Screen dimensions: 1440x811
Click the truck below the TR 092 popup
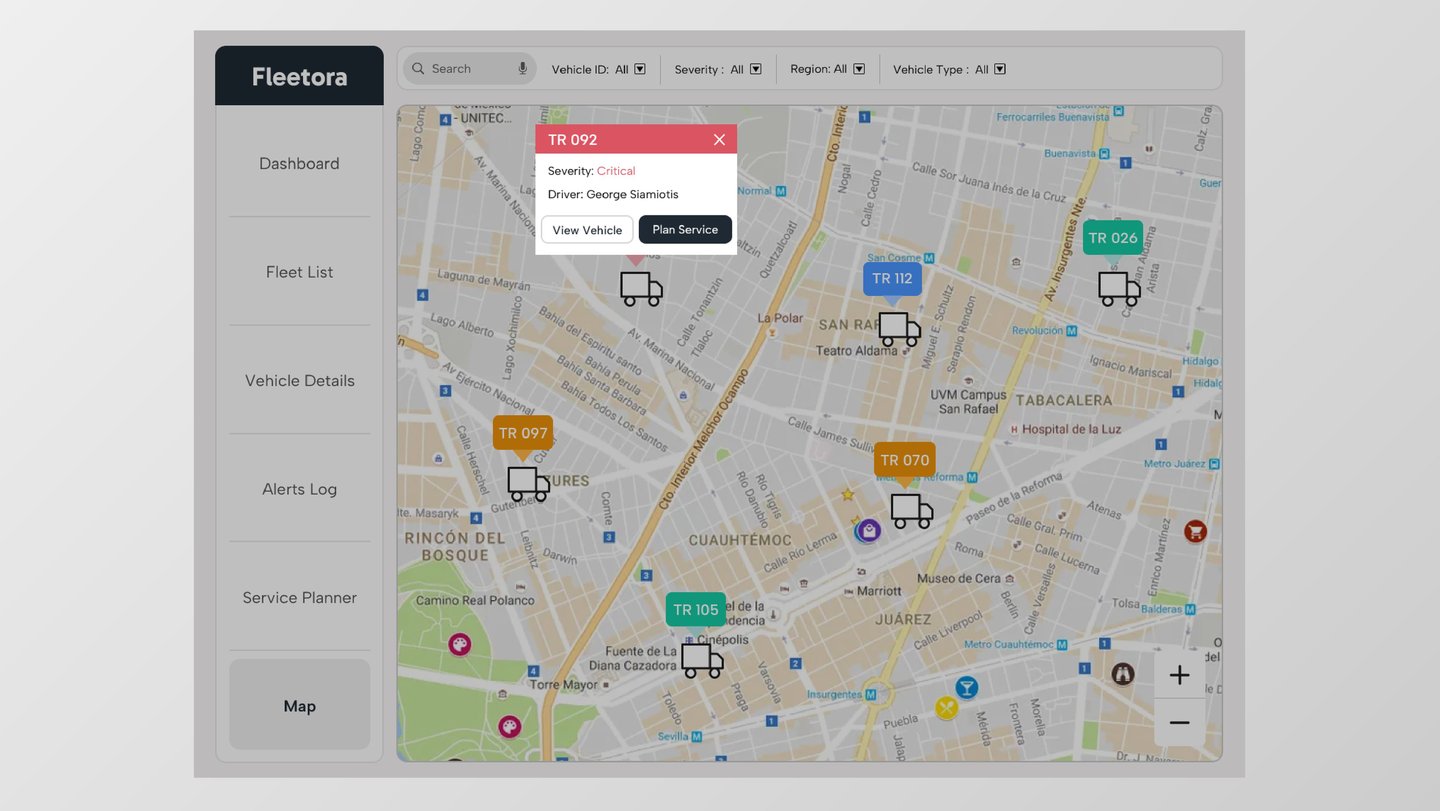(x=641, y=289)
